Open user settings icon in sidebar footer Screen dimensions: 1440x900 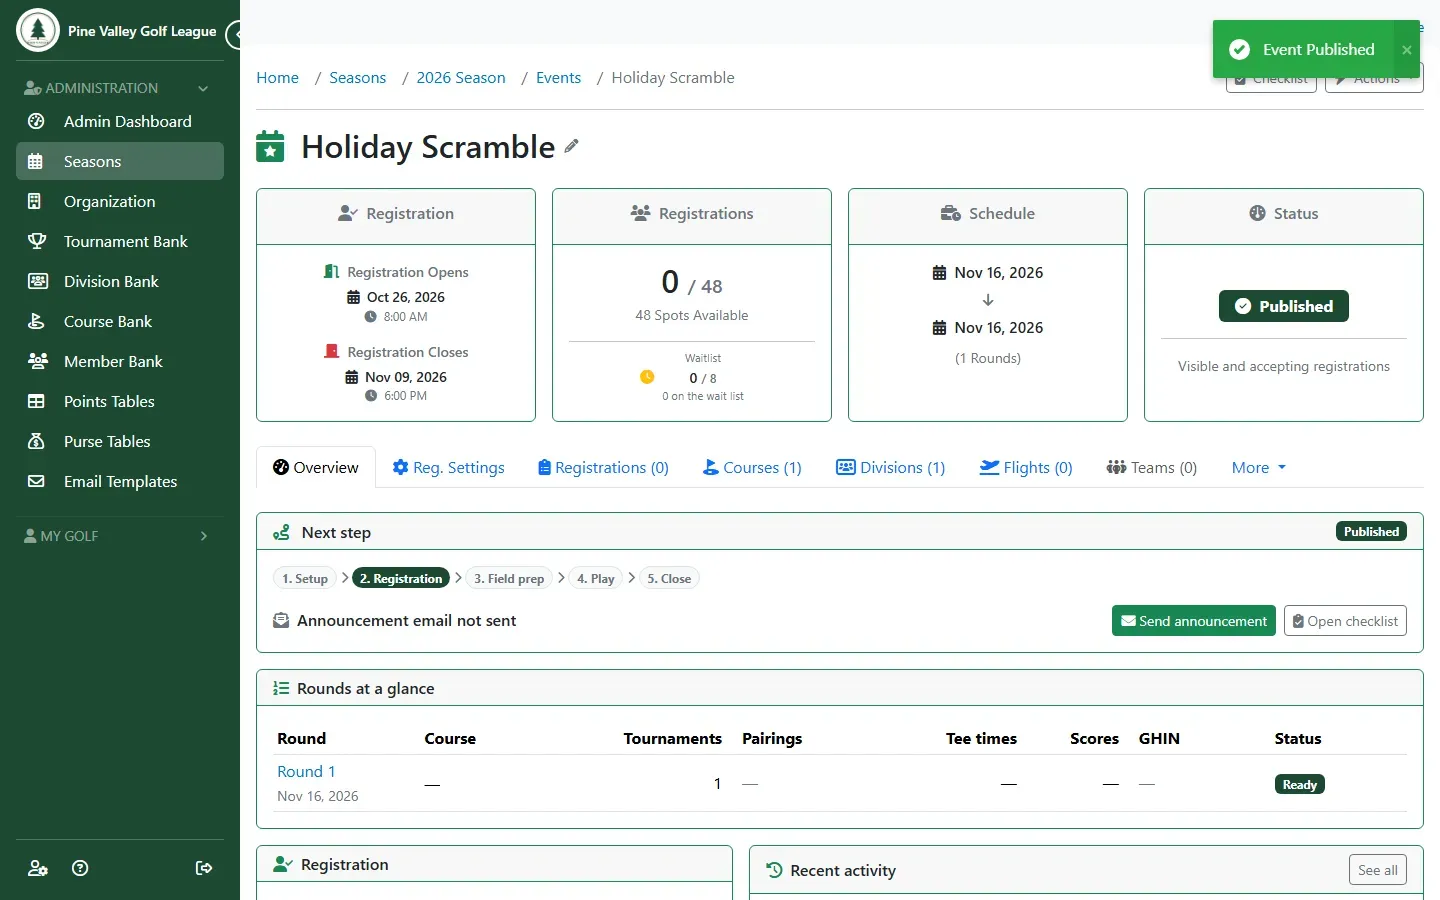pyautogui.click(x=38, y=868)
